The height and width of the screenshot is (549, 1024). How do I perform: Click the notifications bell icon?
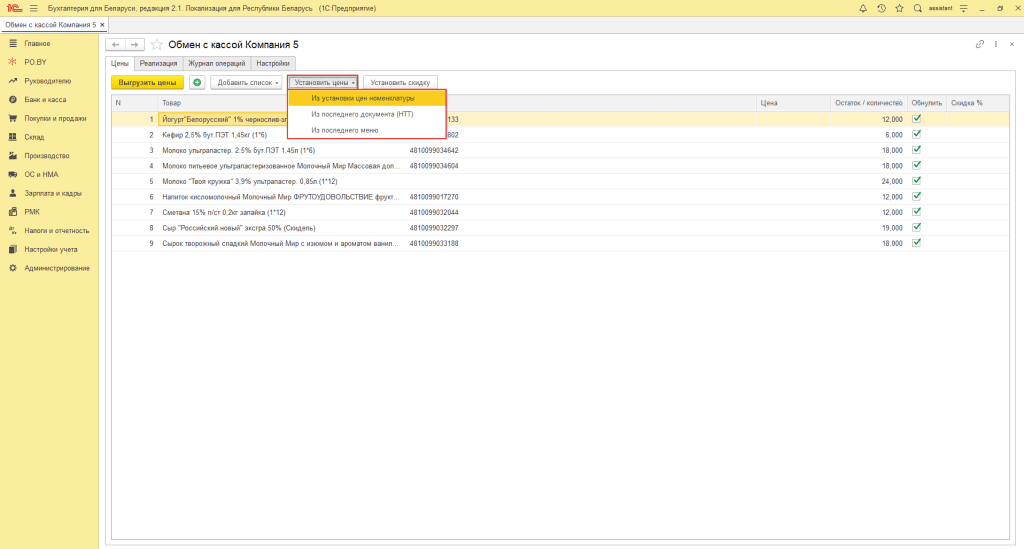[x=863, y=8]
